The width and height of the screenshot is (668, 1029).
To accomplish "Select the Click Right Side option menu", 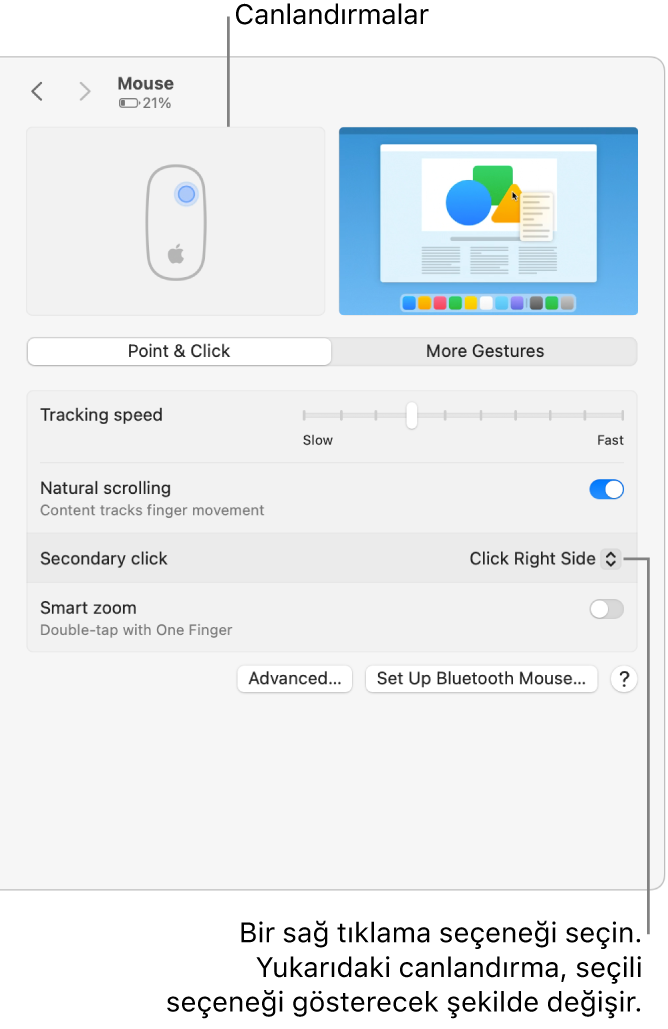I will tap(544, 558).
